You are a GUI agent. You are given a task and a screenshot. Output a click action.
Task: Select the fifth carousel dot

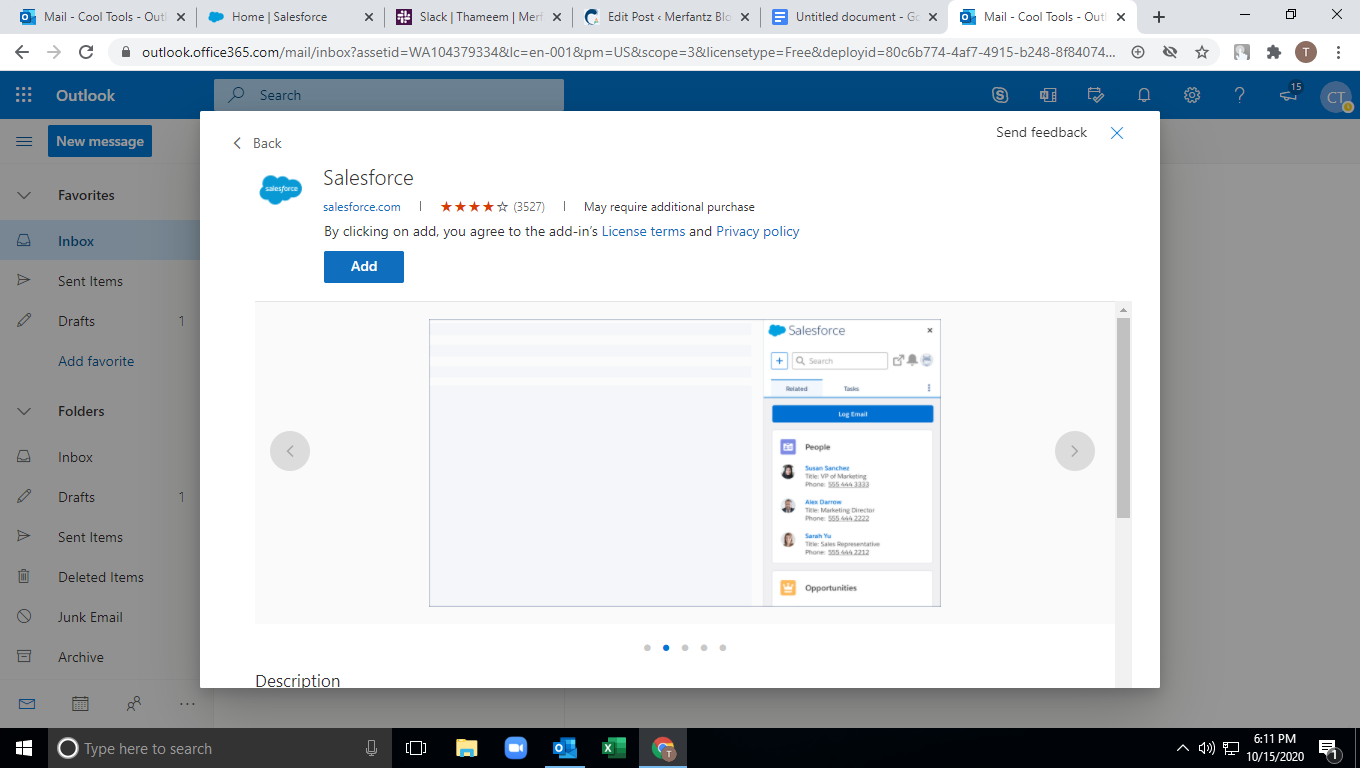723,648
